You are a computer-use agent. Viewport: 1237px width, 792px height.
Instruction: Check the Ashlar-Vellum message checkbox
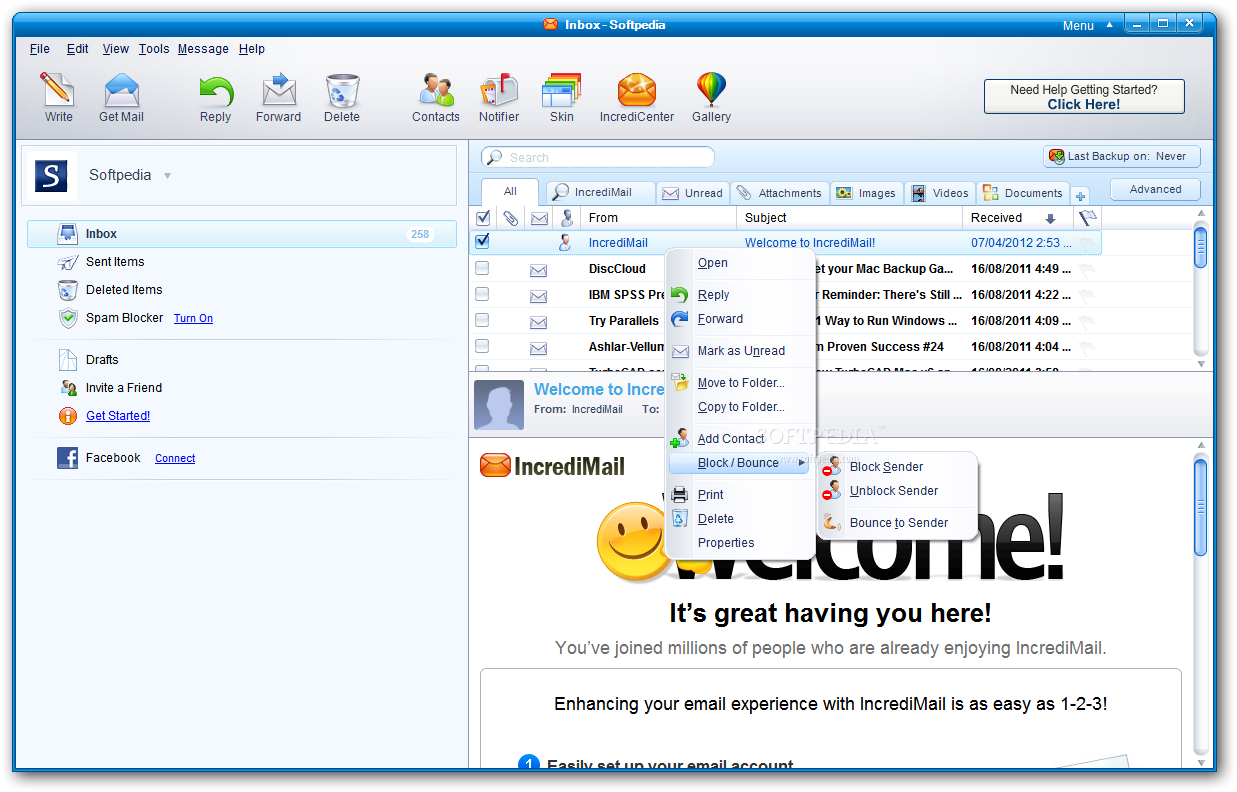tap(482, 346)
